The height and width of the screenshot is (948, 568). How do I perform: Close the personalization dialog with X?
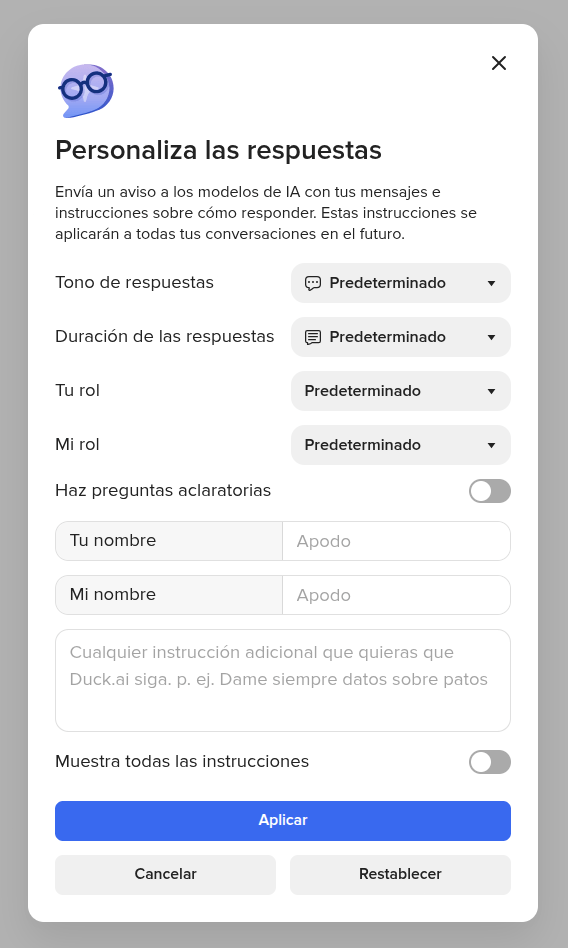coord(498,63)
